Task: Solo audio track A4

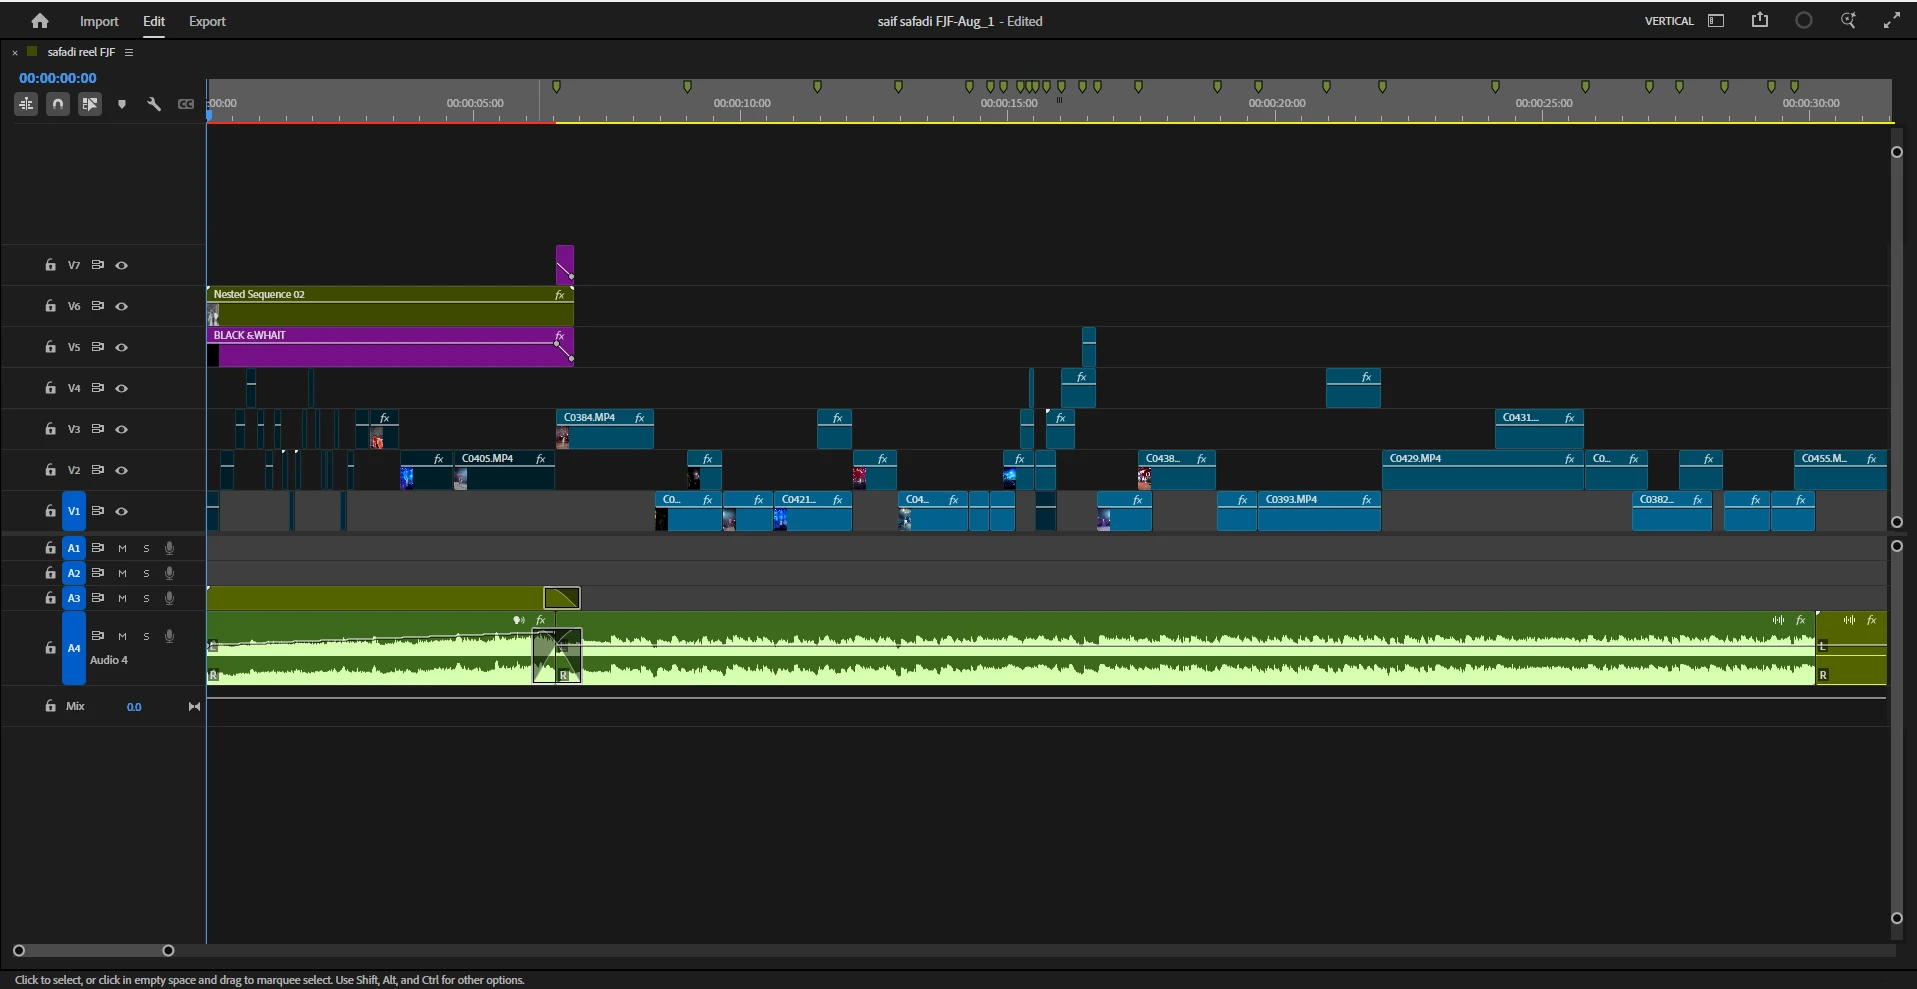Action: click(146, 637)
